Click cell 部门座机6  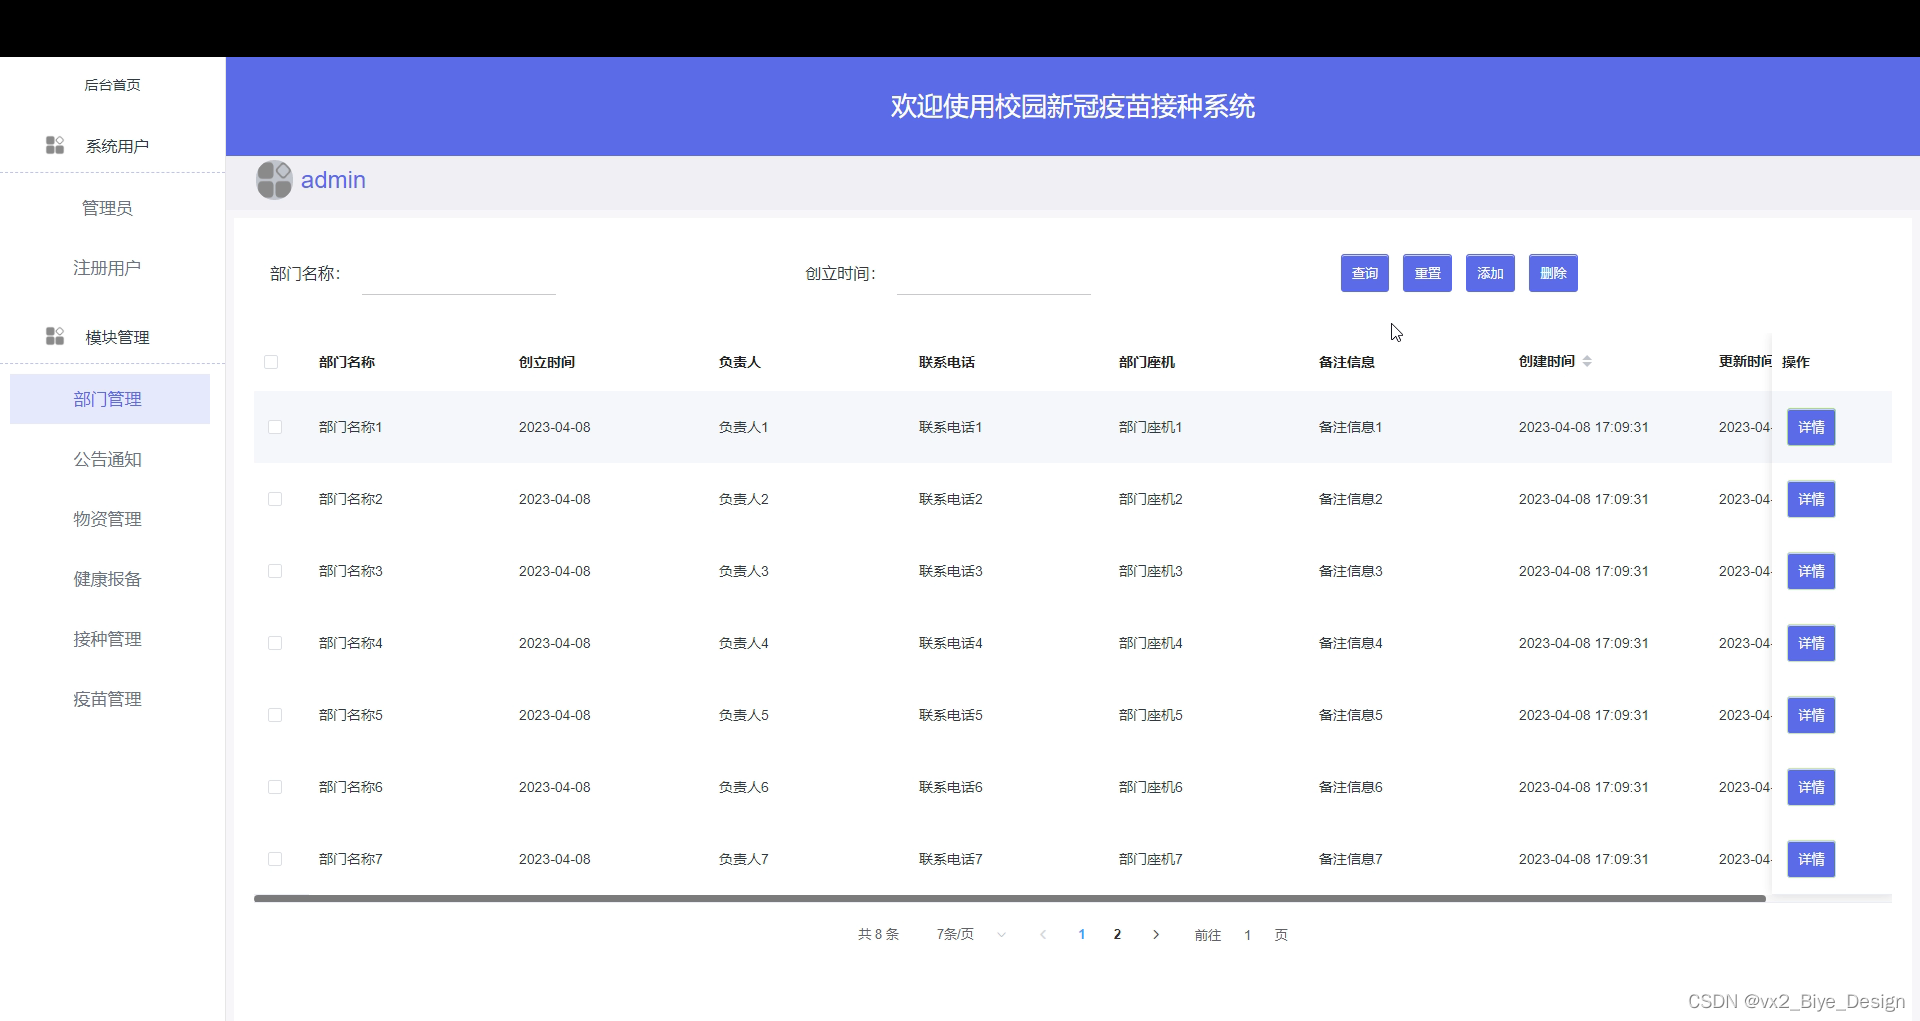[1151, 787]
